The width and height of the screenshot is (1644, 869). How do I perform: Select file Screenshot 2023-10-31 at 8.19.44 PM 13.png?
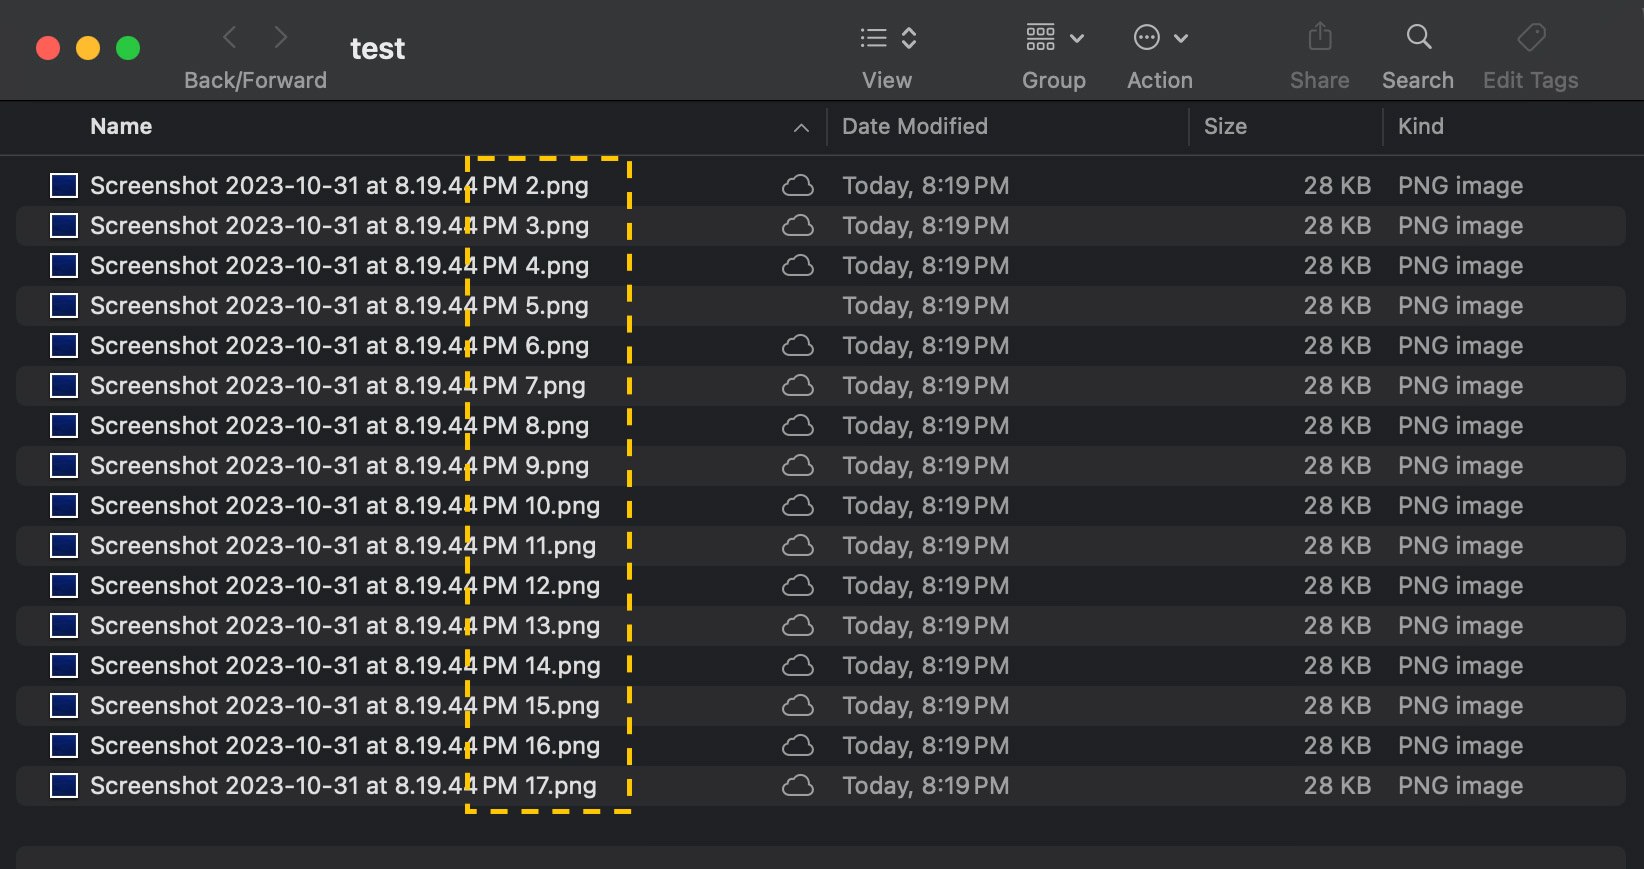(x=345, y=626)
